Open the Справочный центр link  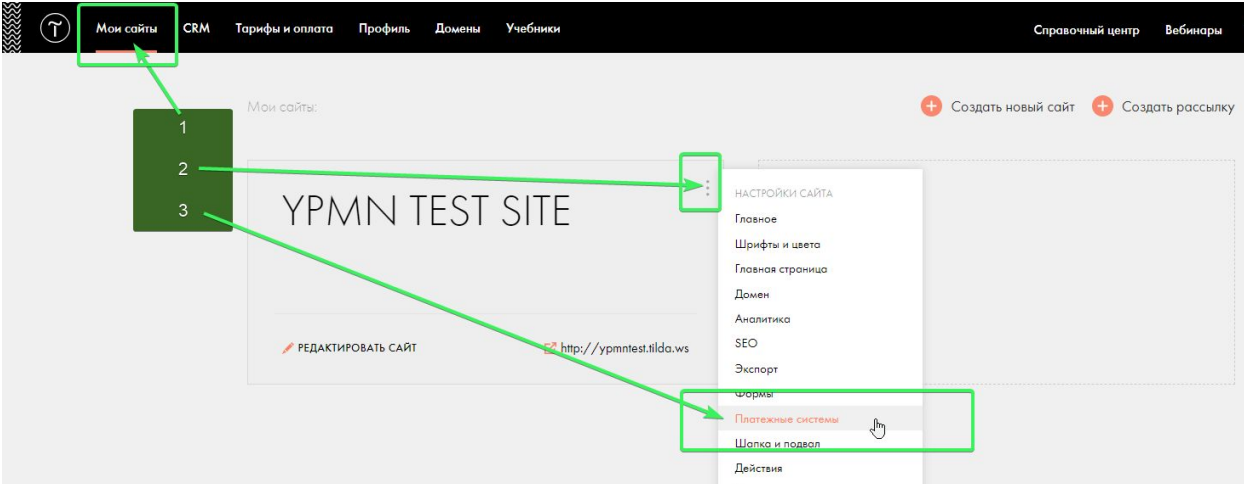point(1086,30)
